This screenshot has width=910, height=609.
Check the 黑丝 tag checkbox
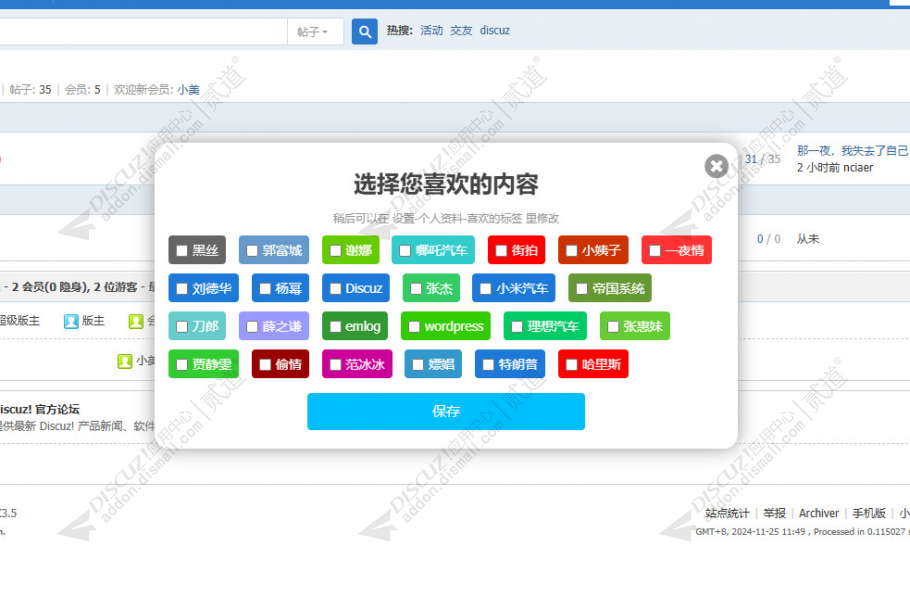click(182, 251)
